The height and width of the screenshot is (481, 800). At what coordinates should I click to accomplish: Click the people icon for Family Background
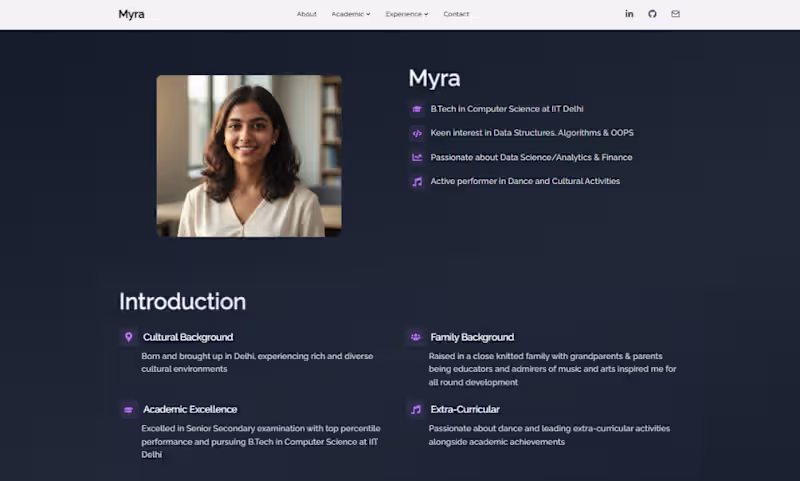tap(416, 337)
